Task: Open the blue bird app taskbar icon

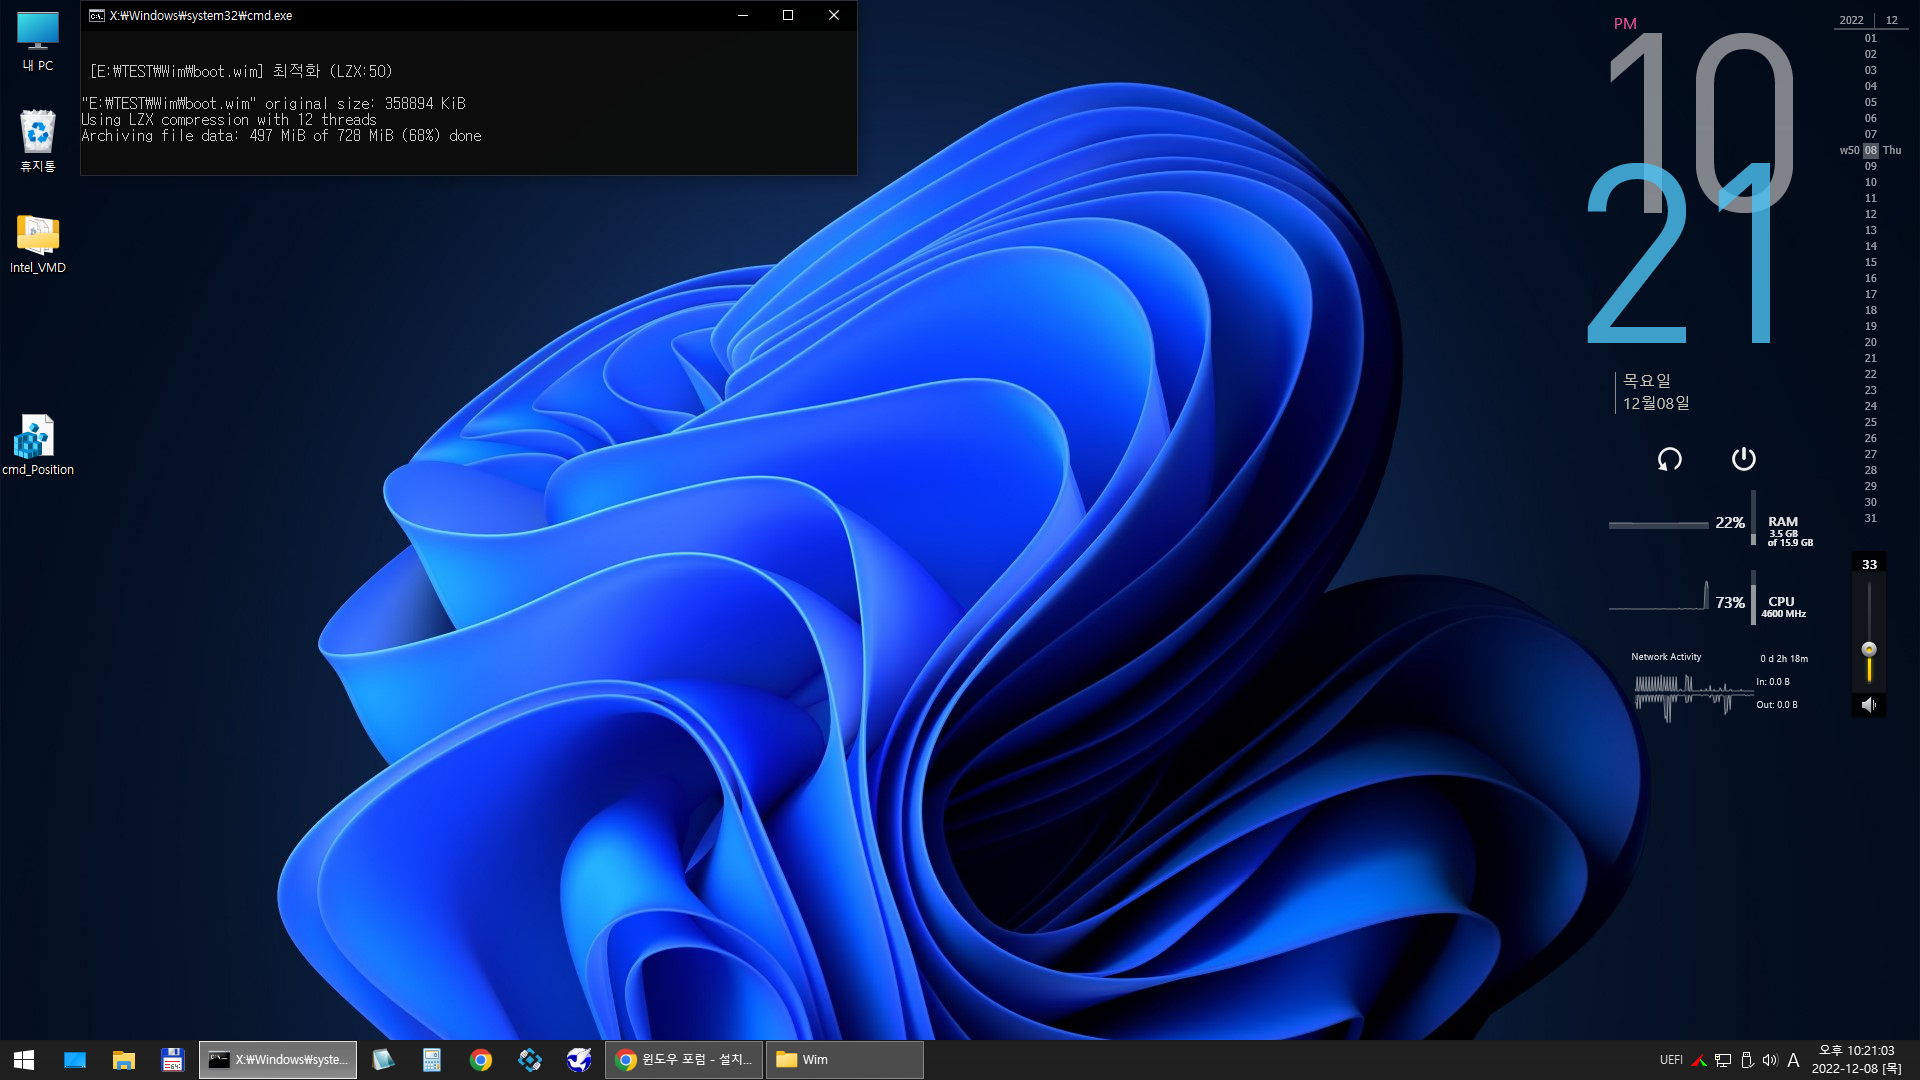Action: tap(579, 1060)
